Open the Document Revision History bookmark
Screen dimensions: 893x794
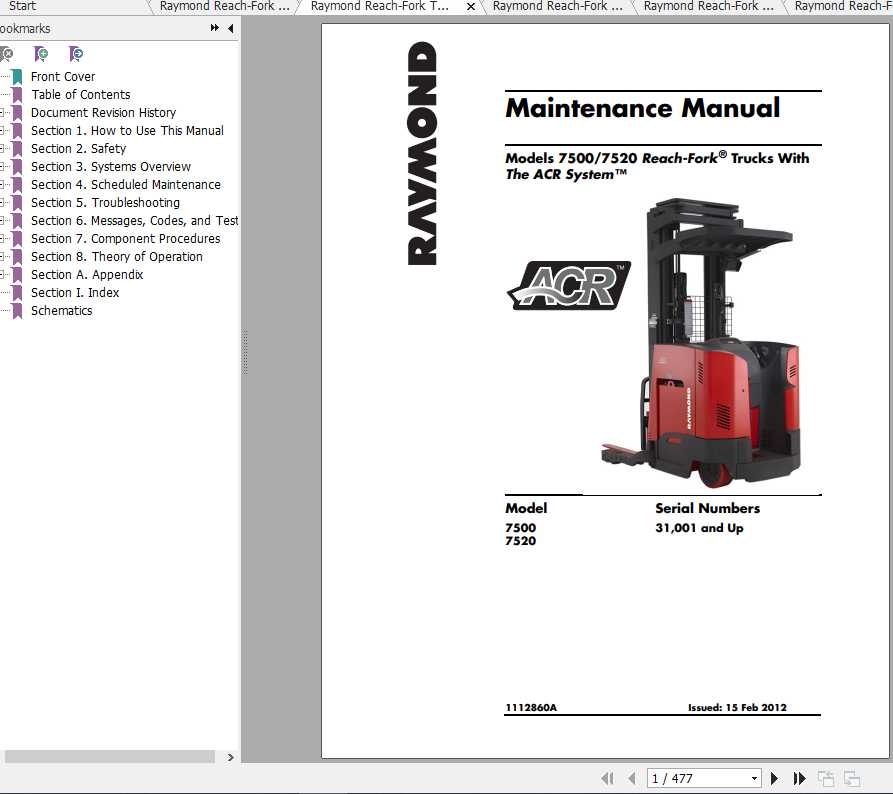coord(104,113)
